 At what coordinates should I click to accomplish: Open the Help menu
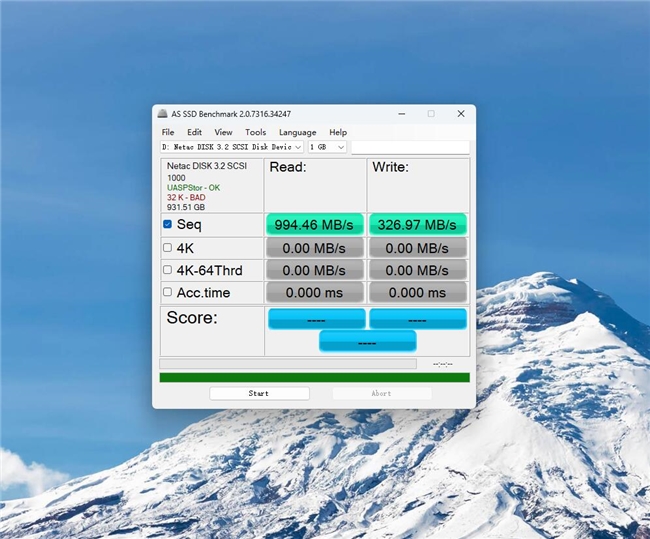click(x=338, y=132)
